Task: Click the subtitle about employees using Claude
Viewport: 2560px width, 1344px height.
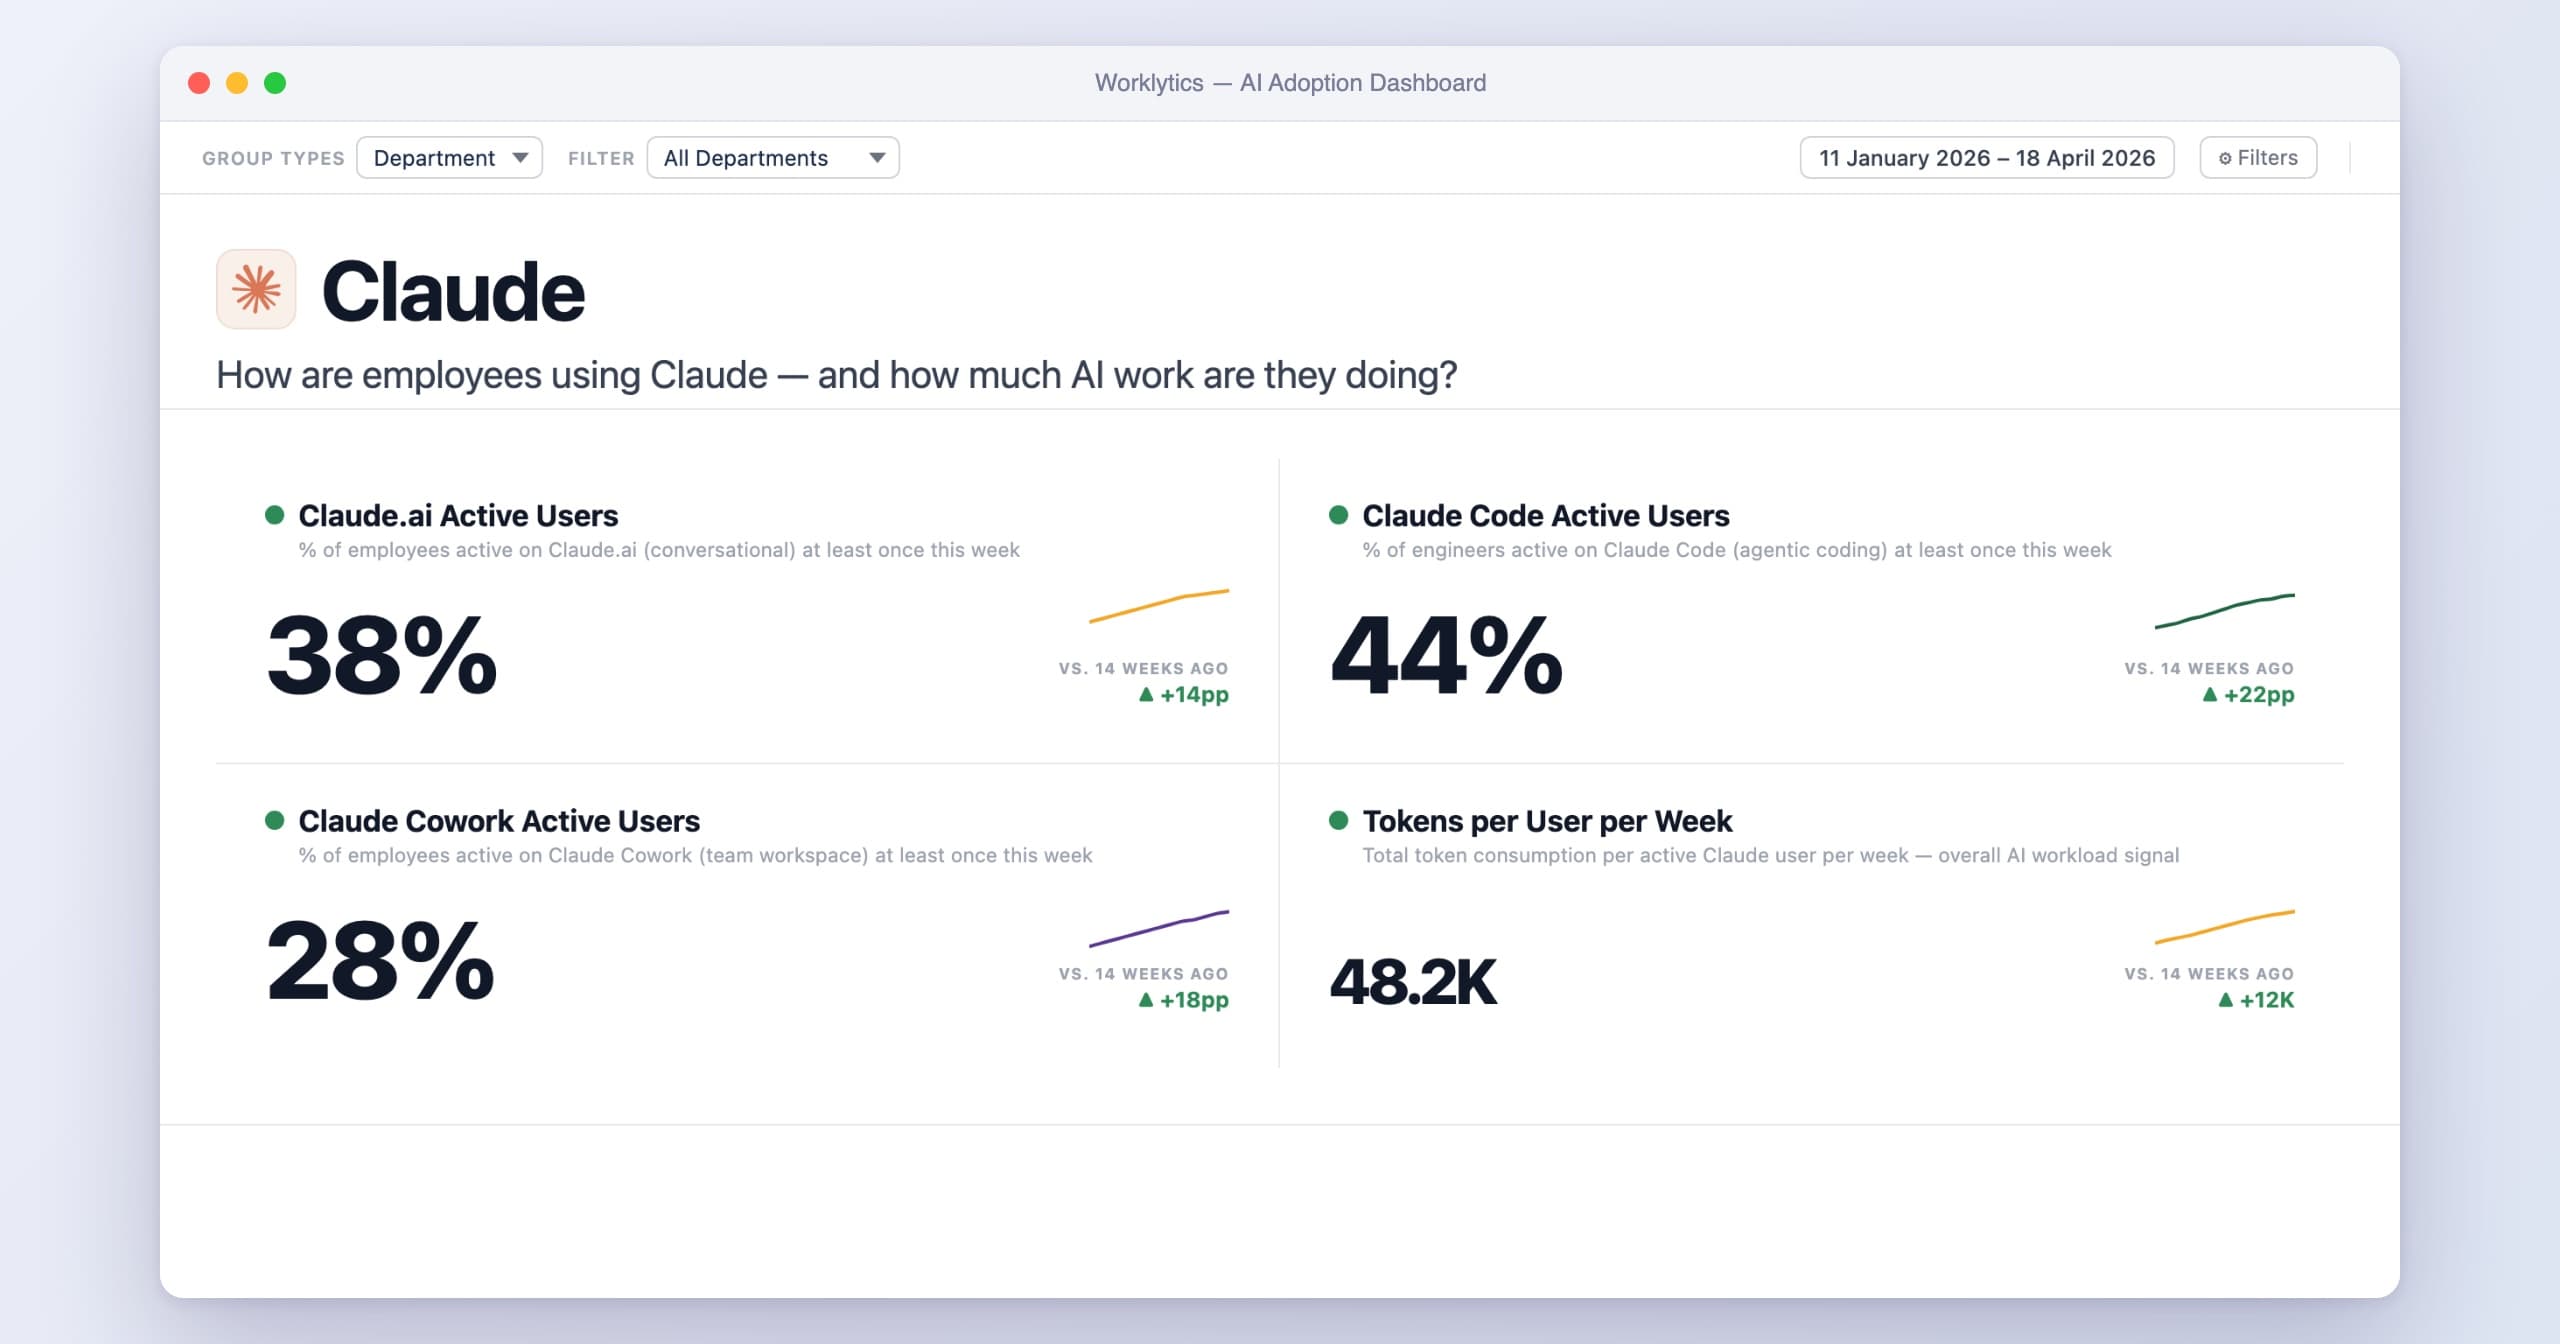Action: coord(836,375)
